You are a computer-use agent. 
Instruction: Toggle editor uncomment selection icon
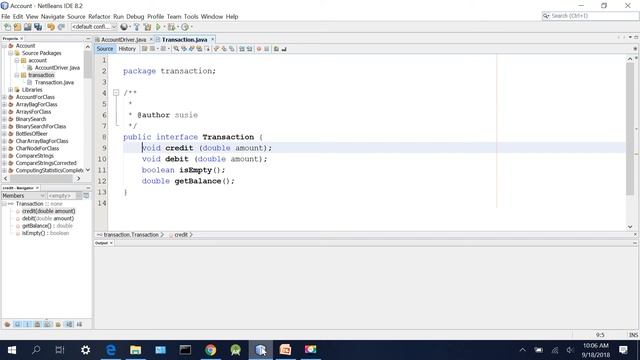point(284,49)
